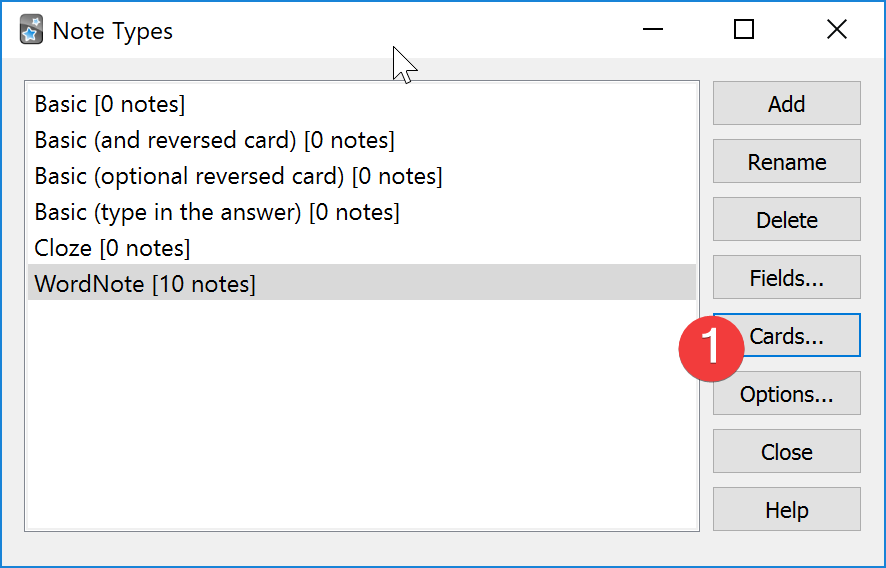The height and width of the screenshot is (568, 886).
Task: Select Basic (and reversed card) note type
Action: 214,140
